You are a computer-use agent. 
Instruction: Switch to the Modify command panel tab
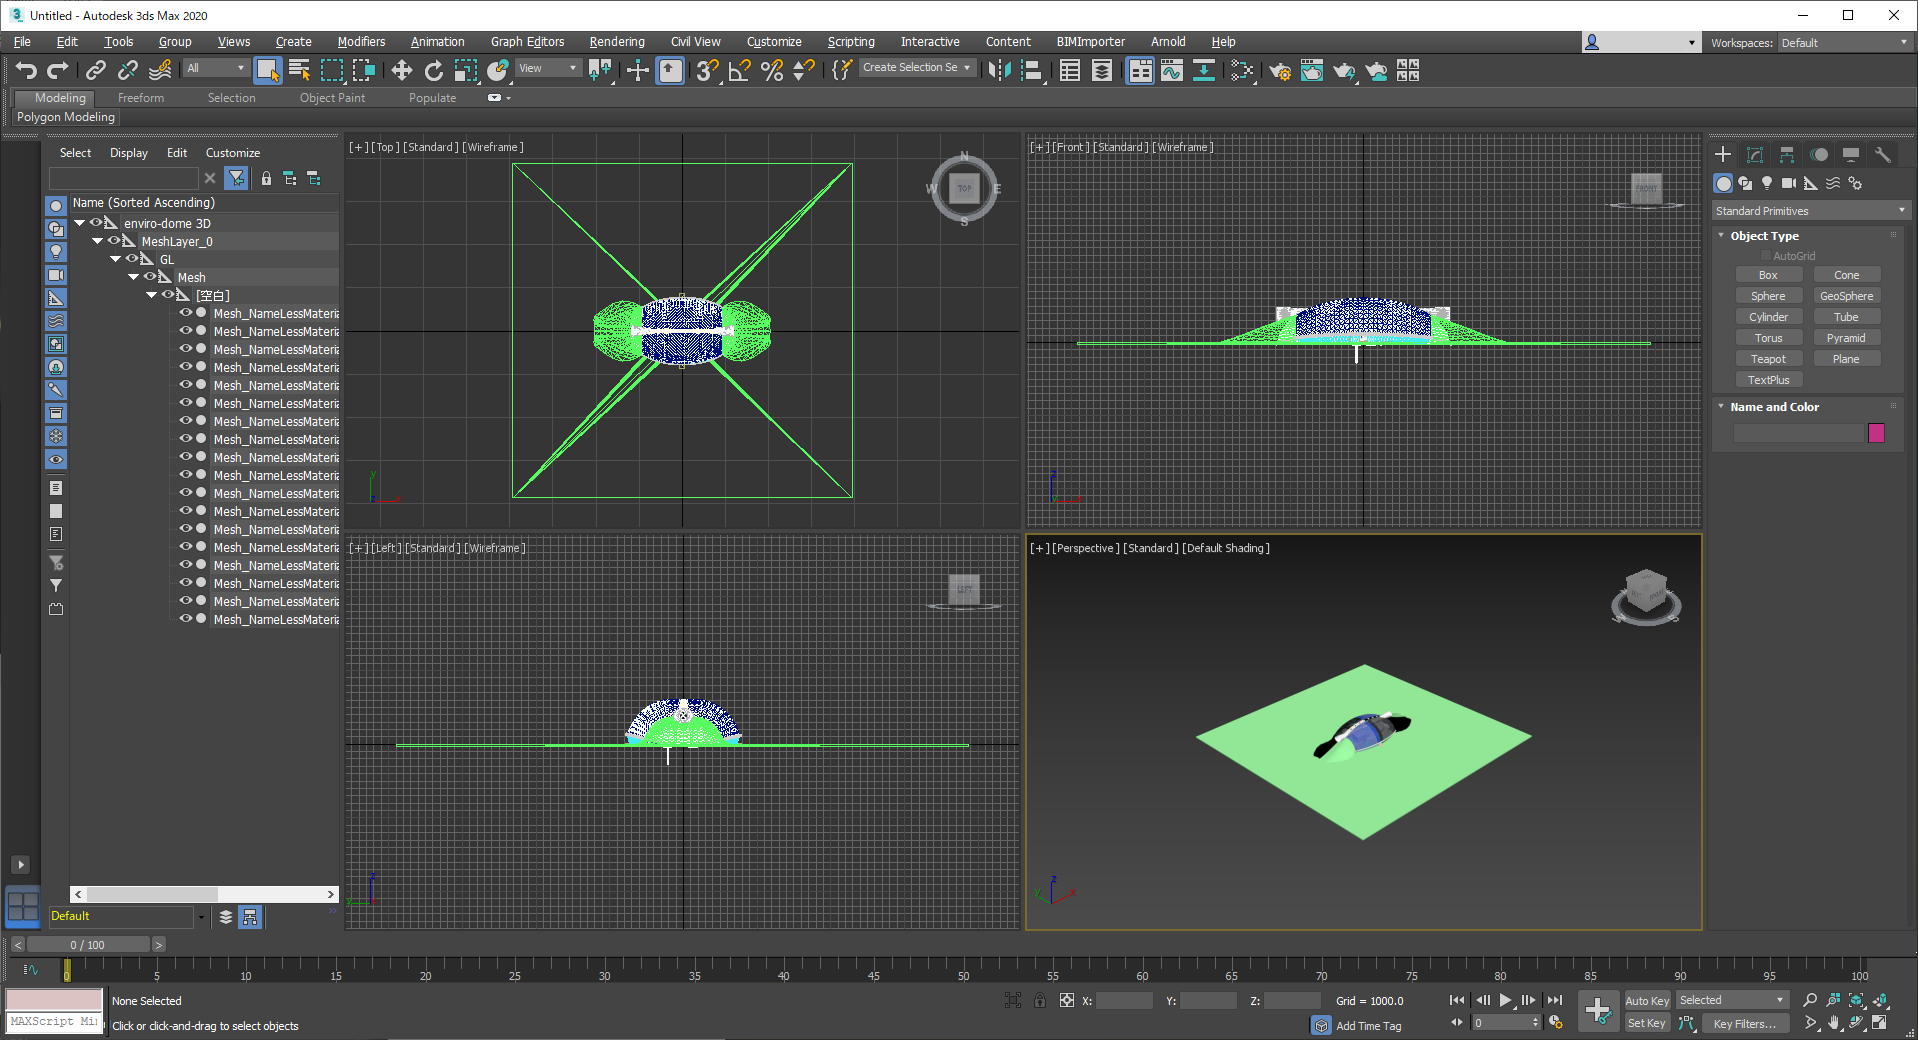tap(1754, 155)
